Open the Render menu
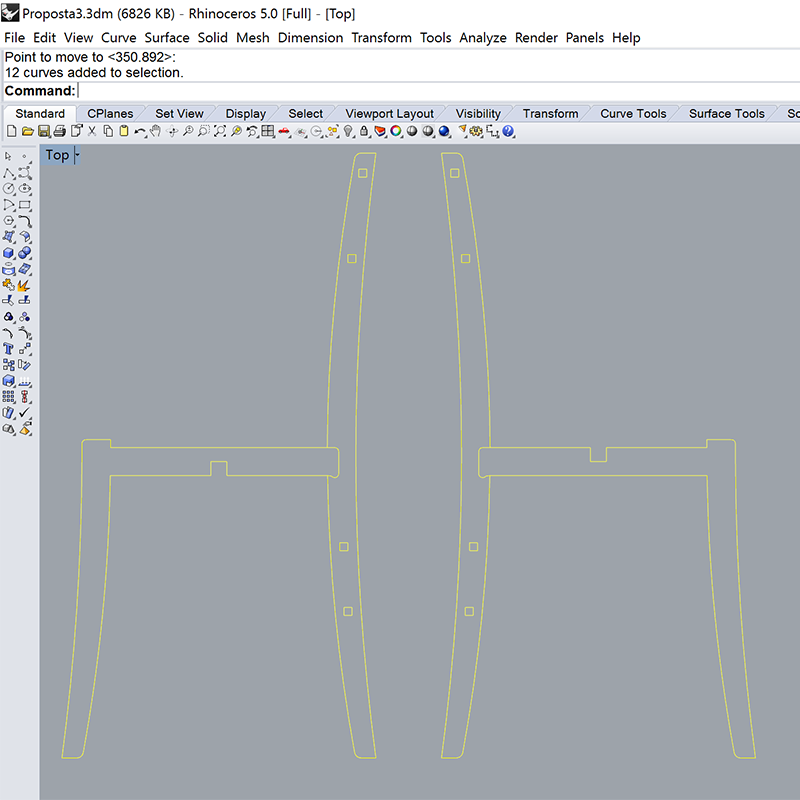The height and width of the screenshot is (800, 800). point(536,38)
